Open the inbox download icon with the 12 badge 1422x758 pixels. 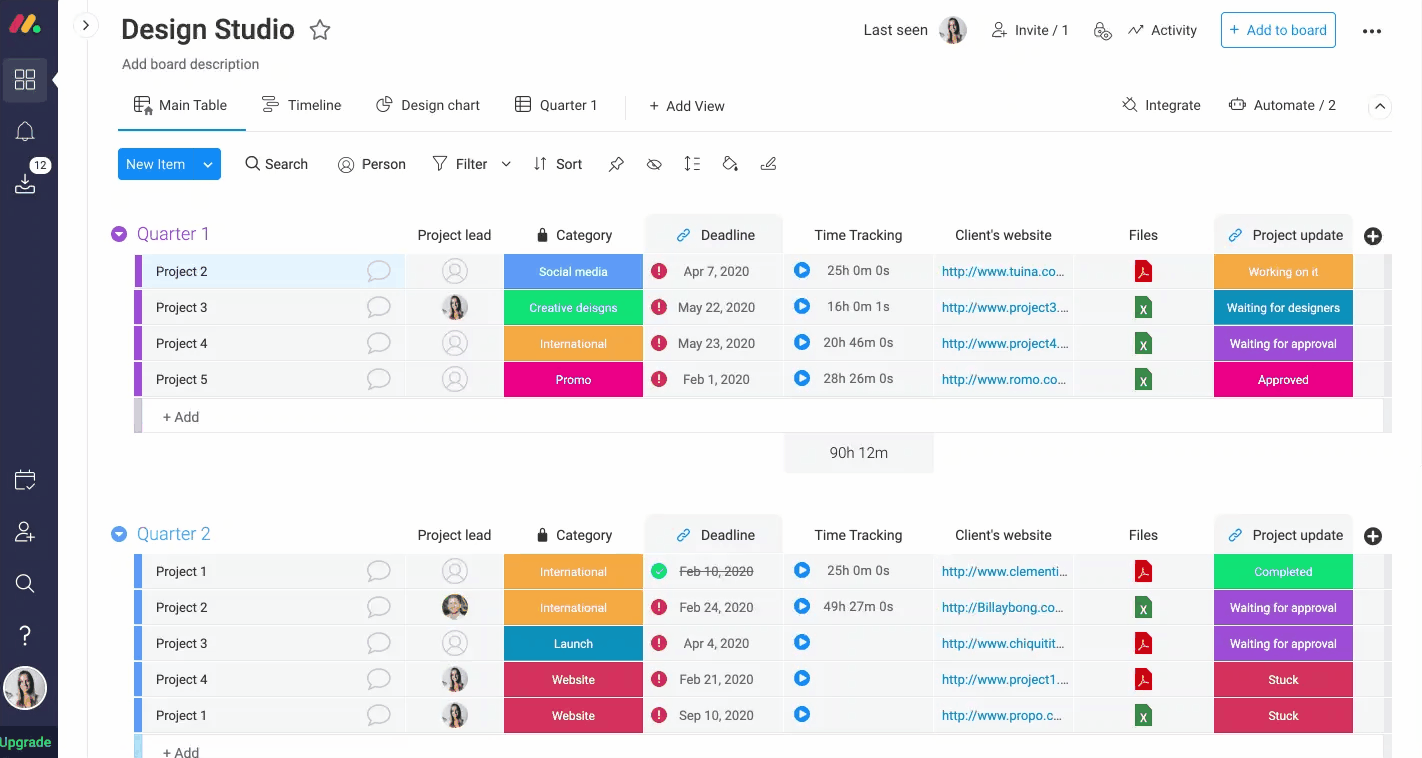click(25, 184)
